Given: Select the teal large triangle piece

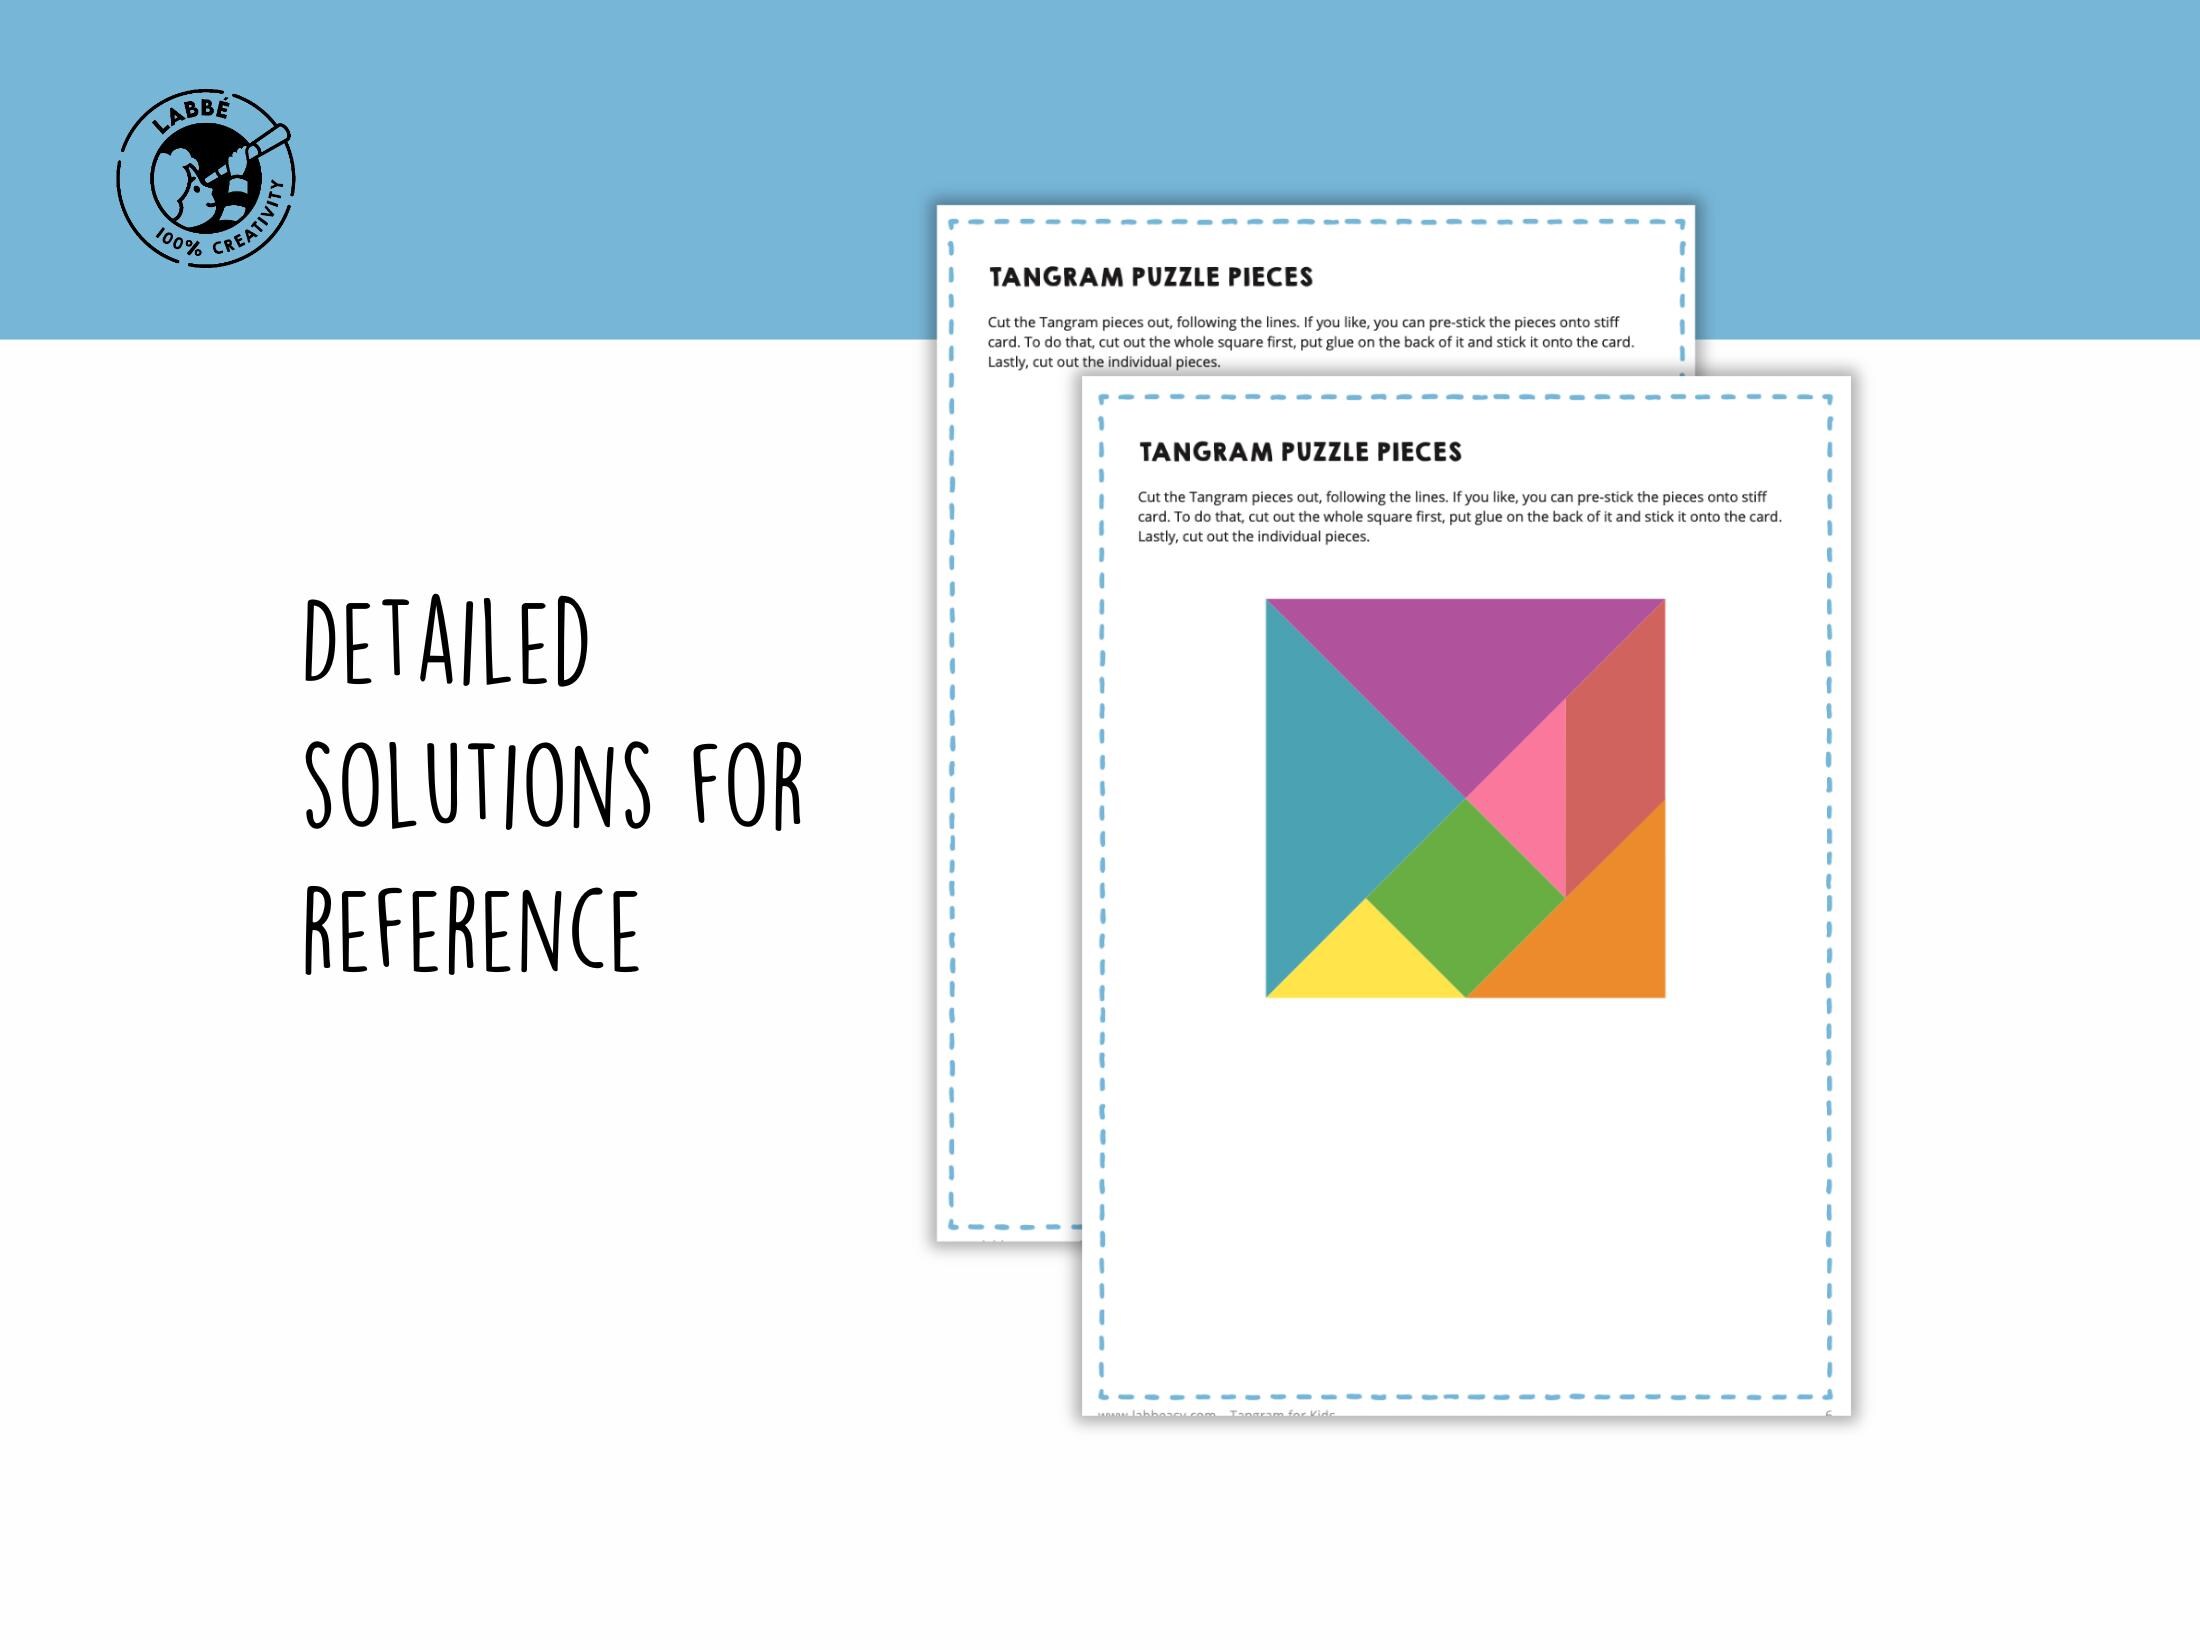Looking at the screenshot, I should (1332, 798).
